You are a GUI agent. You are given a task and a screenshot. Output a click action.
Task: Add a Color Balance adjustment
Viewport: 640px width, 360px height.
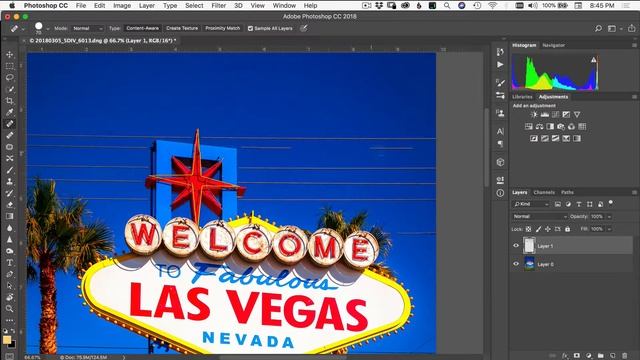[x=539, y=127]
